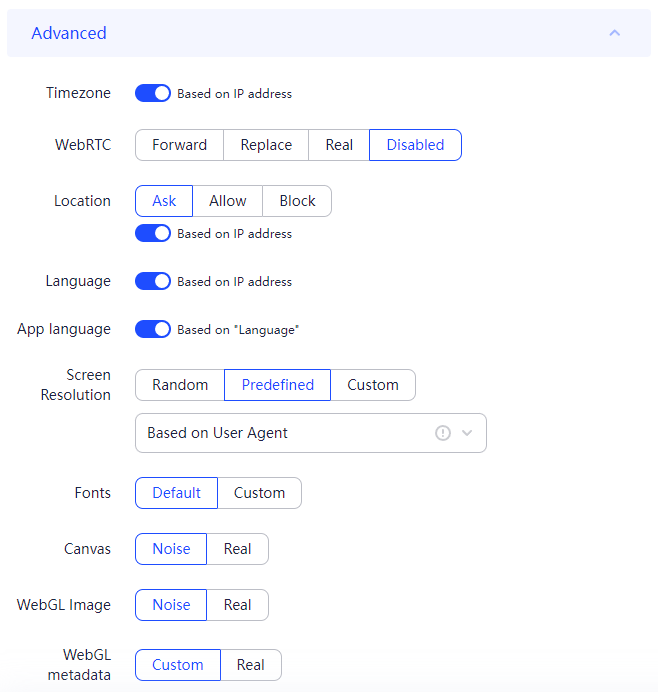Viewport: 658px width, 692px height.
Task: Click the WebGL Image label
Action: (x=64, y=605)
